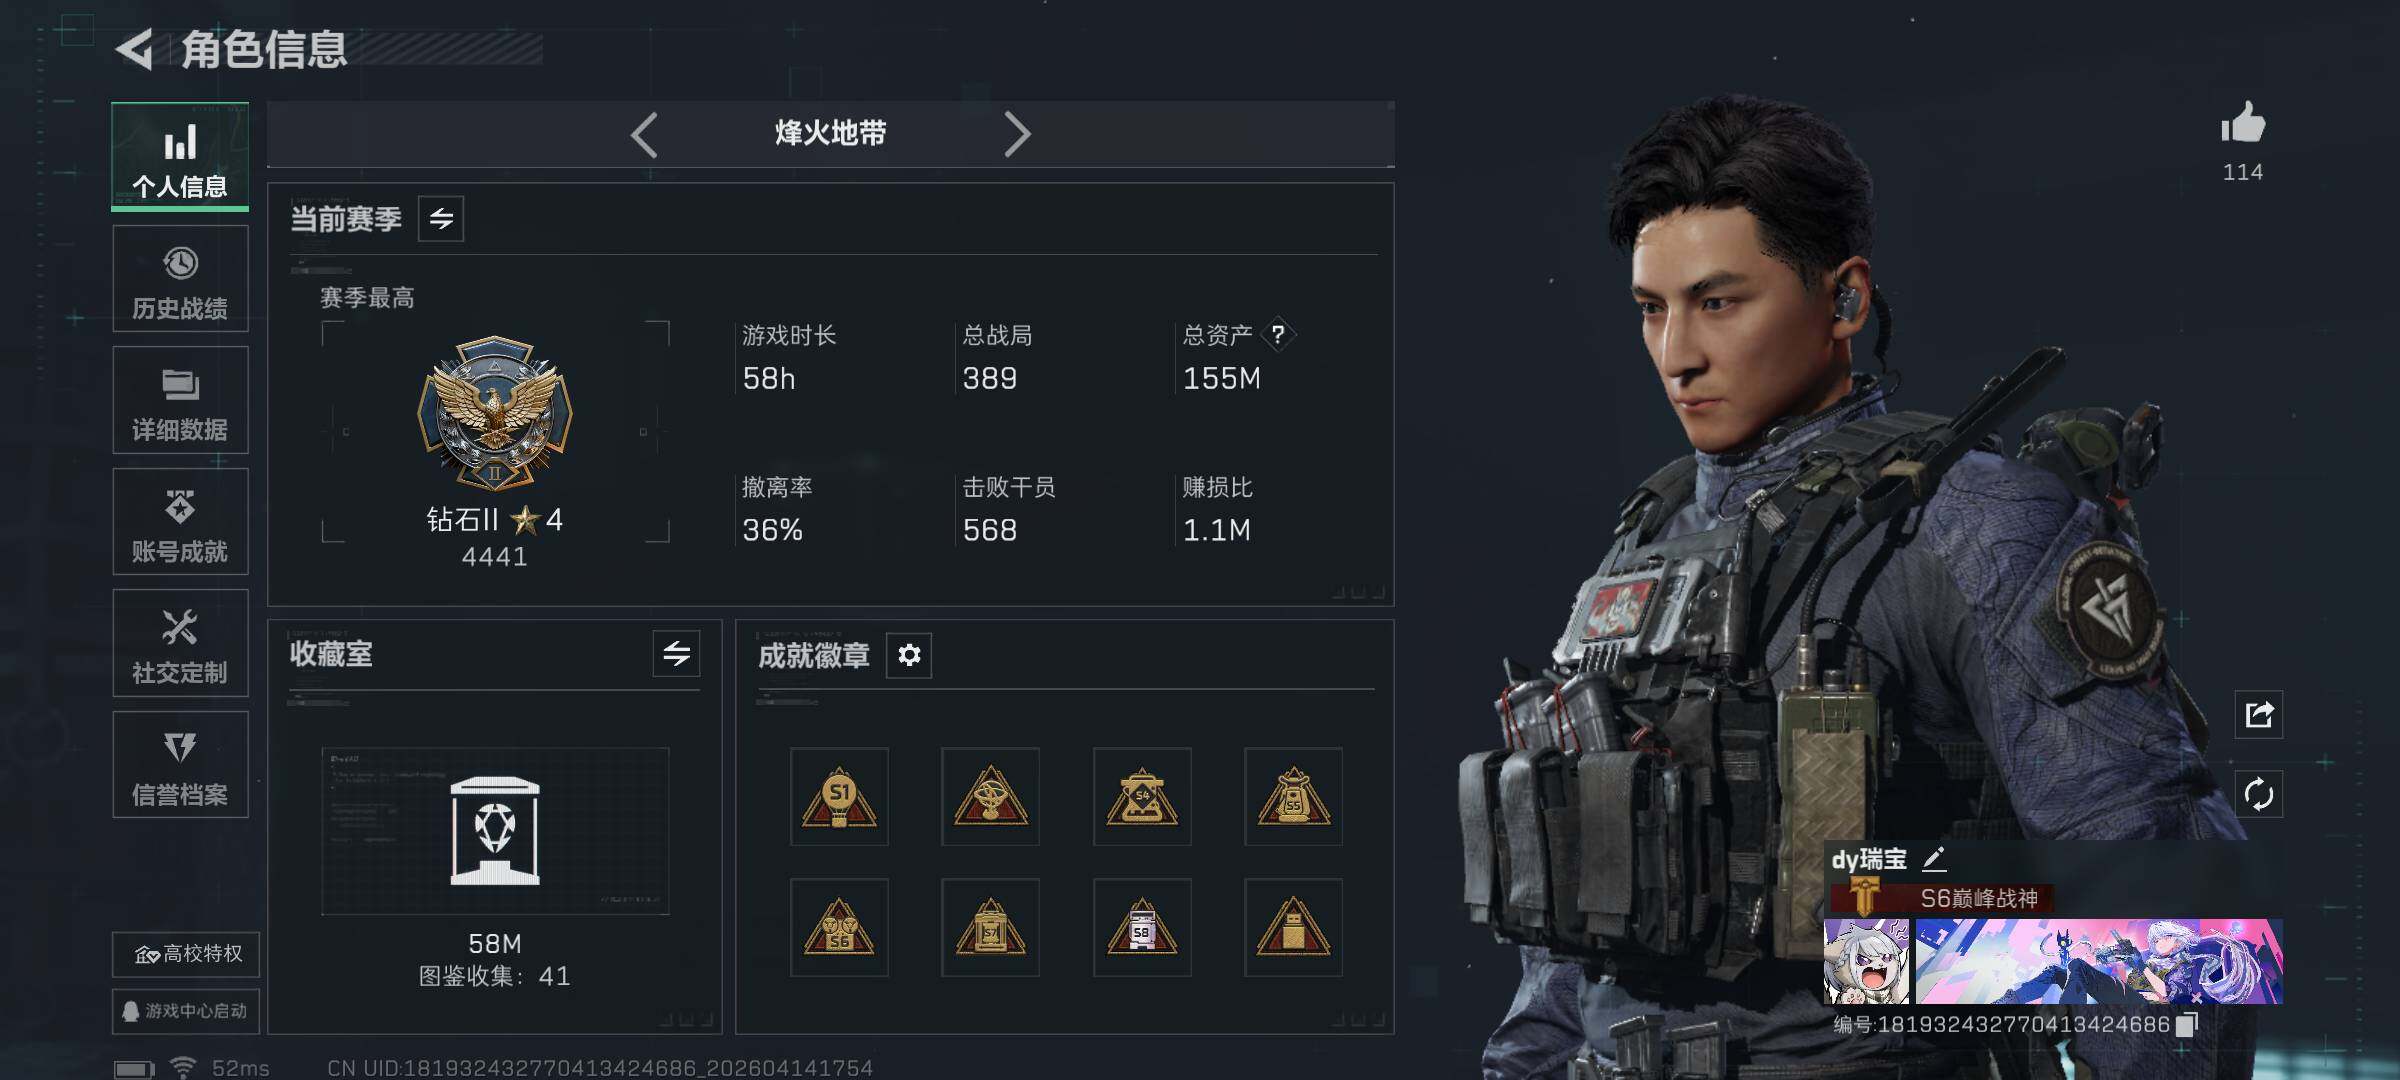Open the 成就徽章 settings gear
Viewport: 2400px width, 1080px height.
[x=909, y=655]
